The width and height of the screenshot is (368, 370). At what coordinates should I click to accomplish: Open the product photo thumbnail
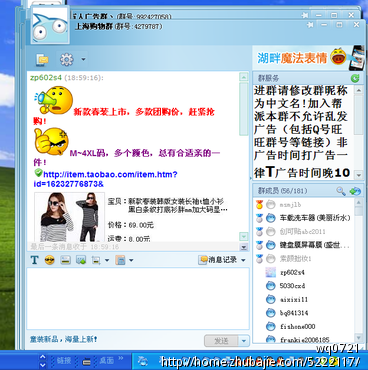pos(70,217)
